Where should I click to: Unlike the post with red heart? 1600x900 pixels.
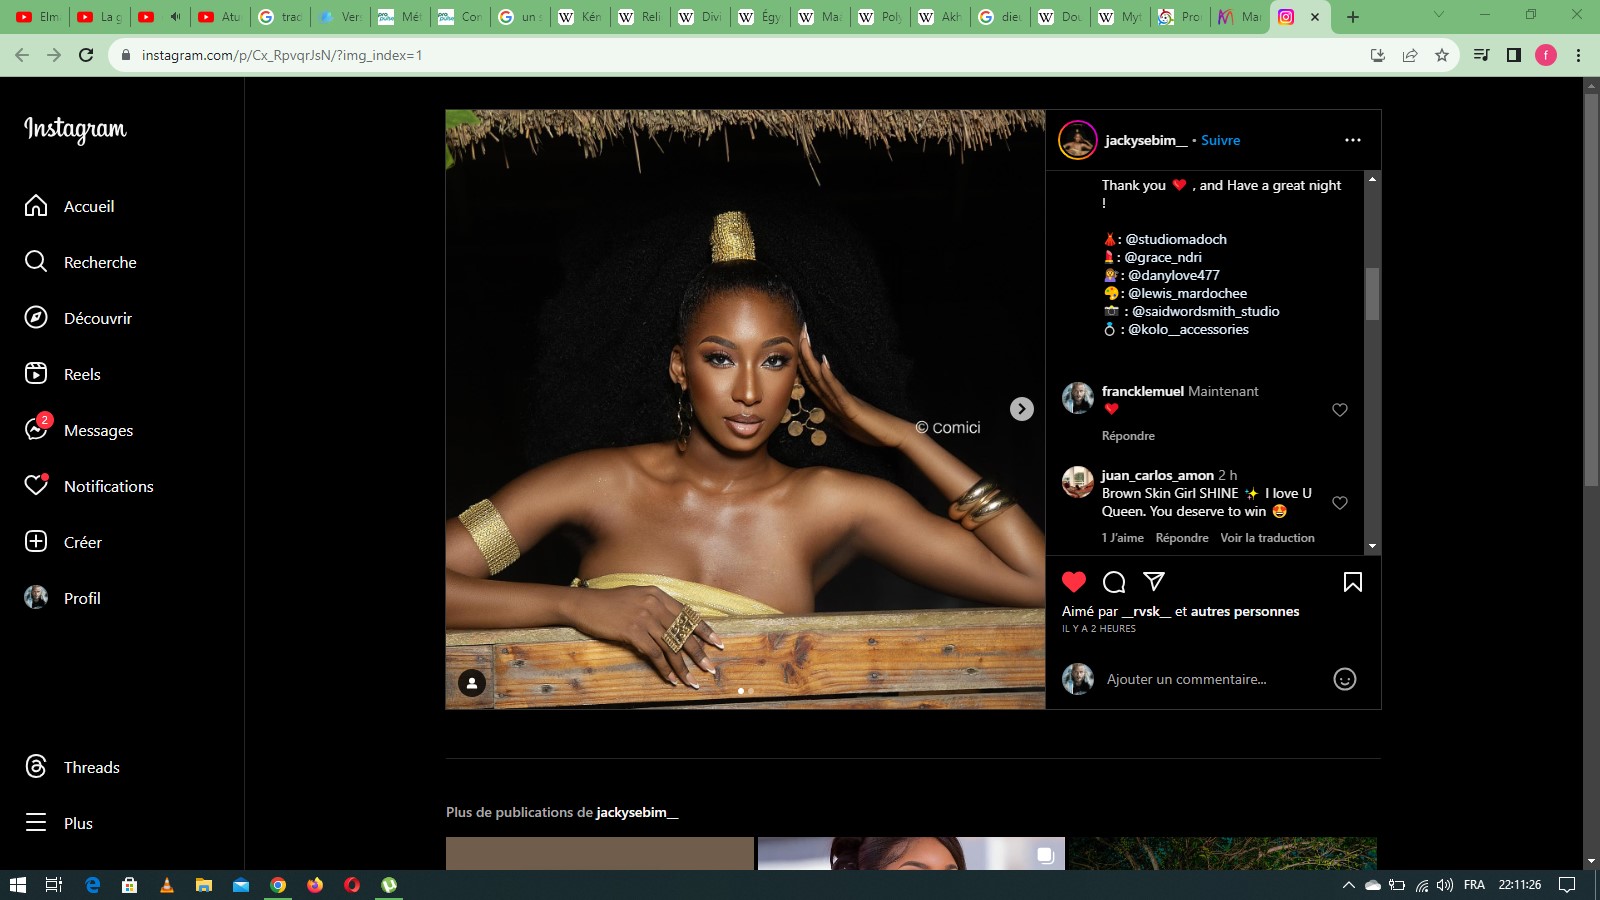[1074, 582]
